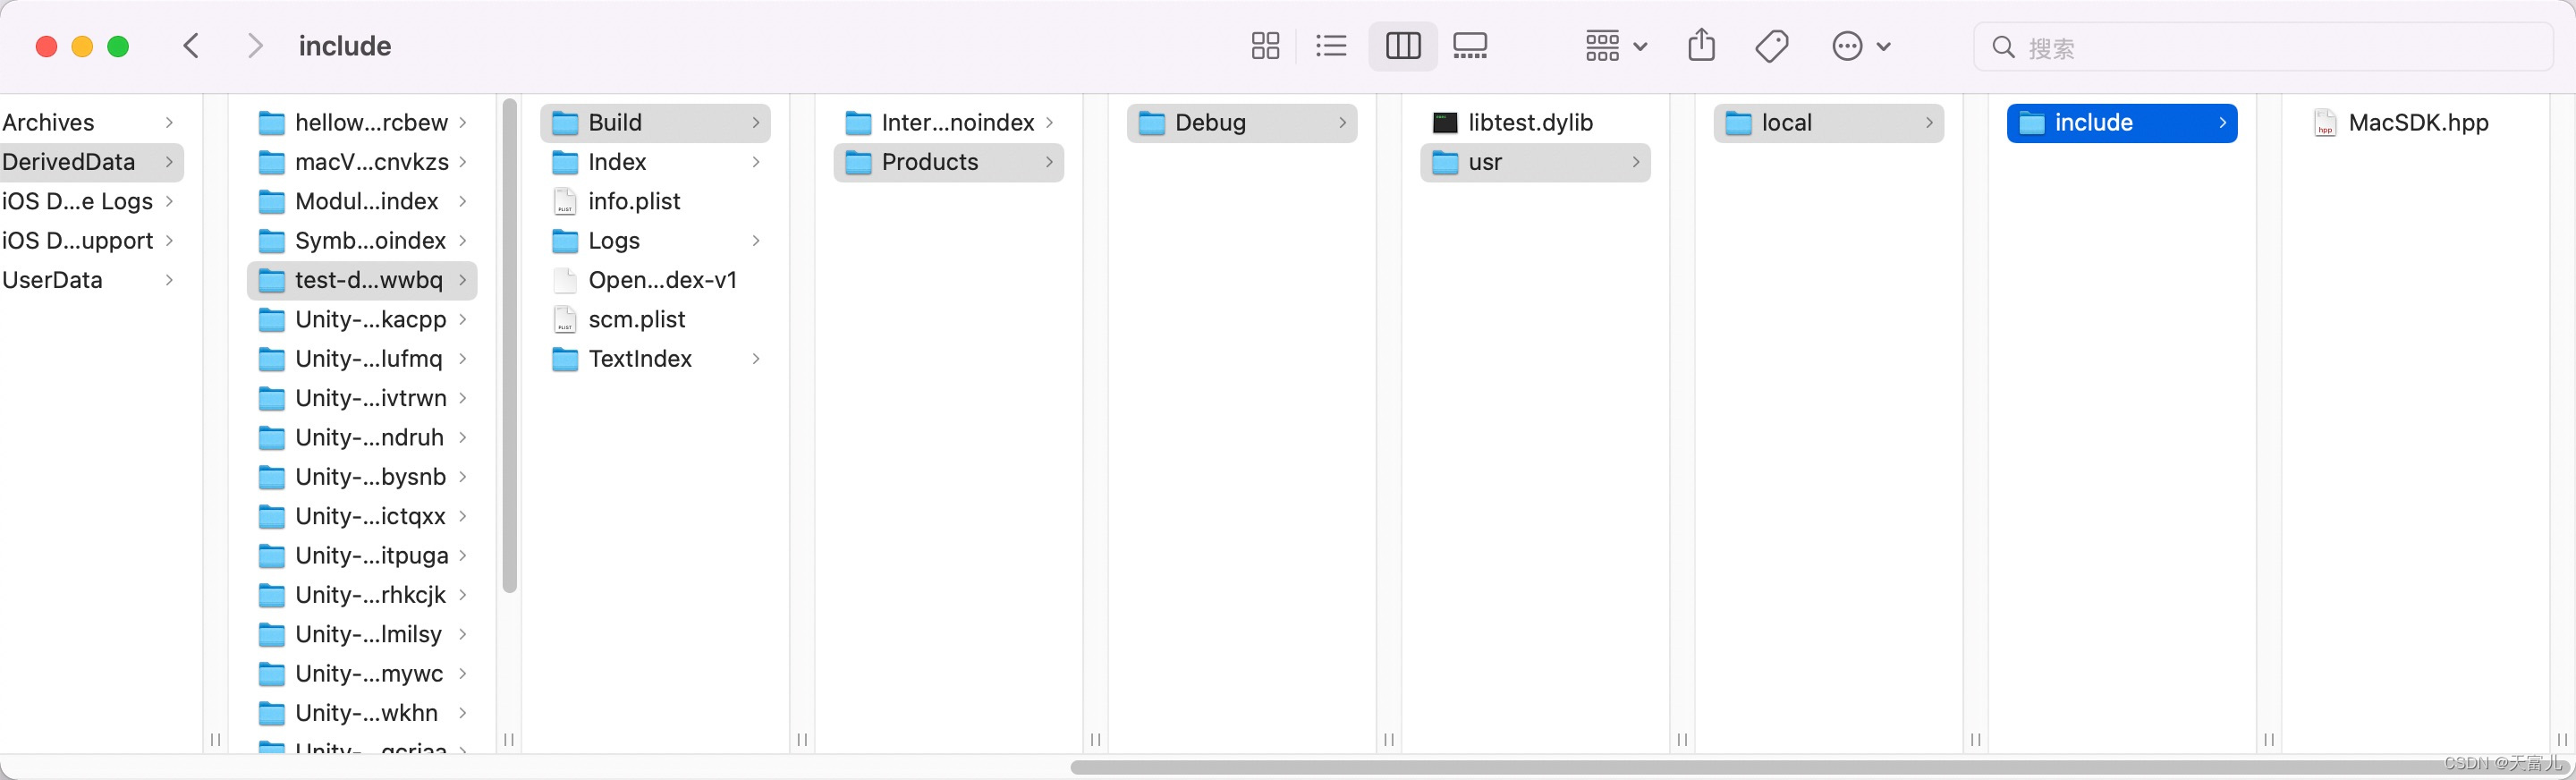
Task: Select the Archives folder row
Action: pyautogui.click(x=91, y=122)
